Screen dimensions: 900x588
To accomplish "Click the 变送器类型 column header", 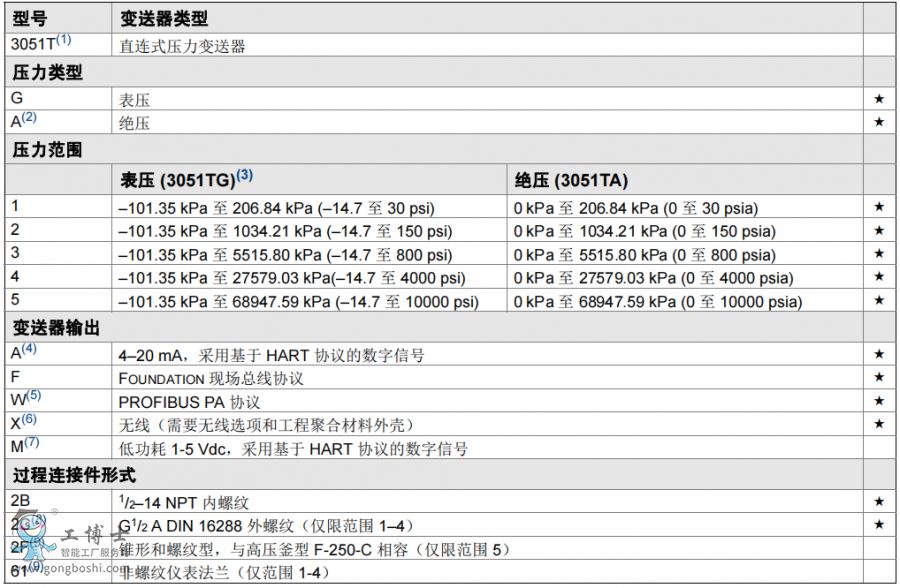I will [x=165, y=17].
